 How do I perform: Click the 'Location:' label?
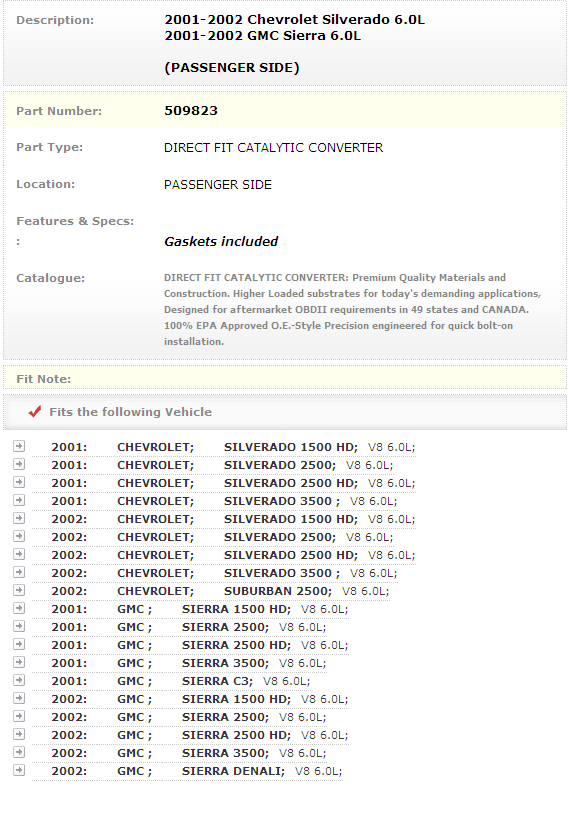[x=45, y=184]
